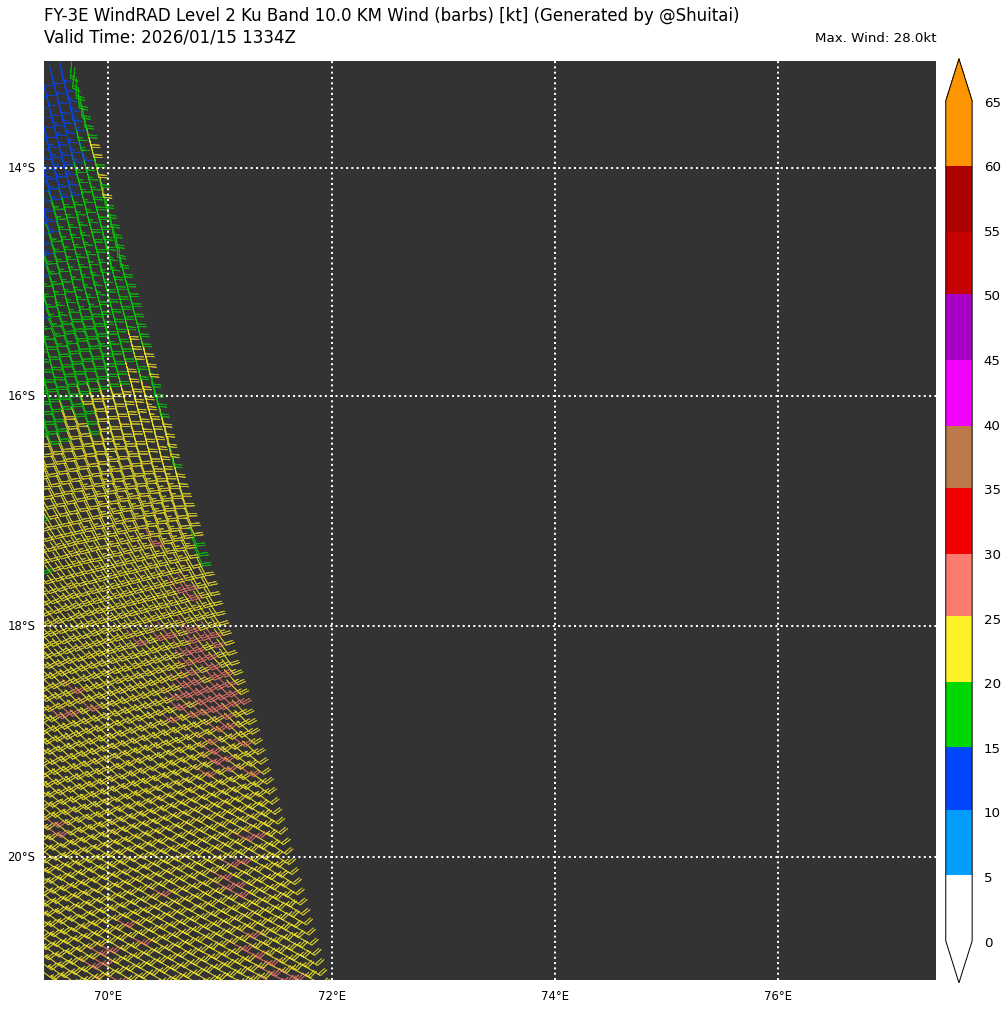Click the 76°E longitude axis label
The image size is (1008, 1009).
778,996
